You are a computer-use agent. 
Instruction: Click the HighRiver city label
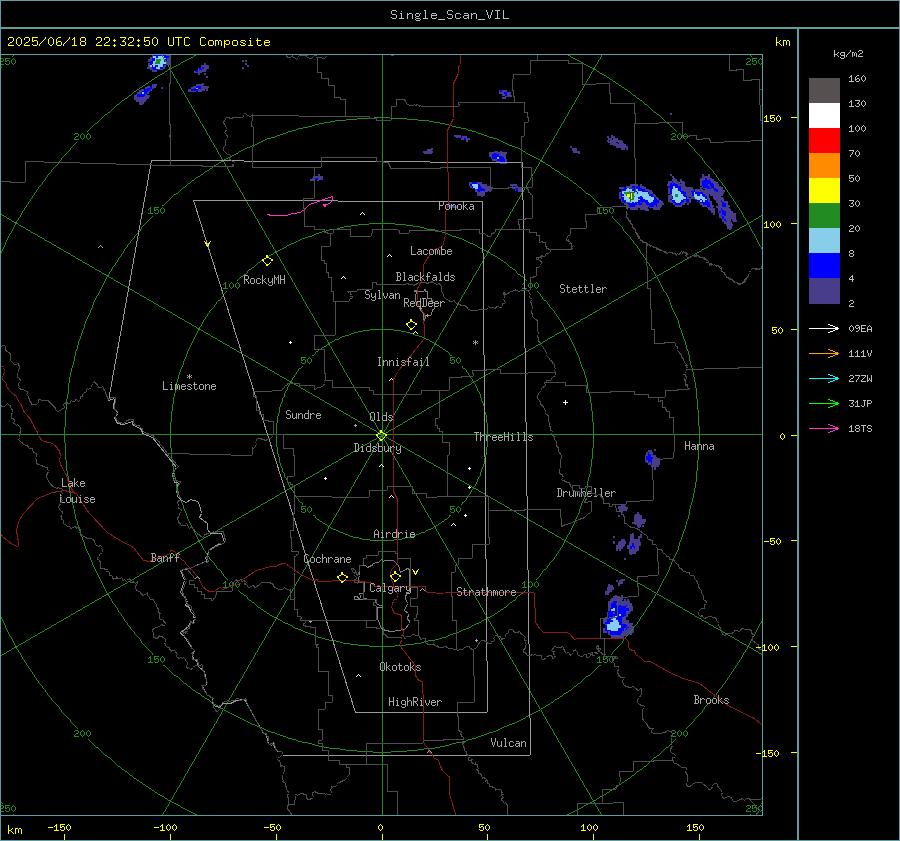415,702
